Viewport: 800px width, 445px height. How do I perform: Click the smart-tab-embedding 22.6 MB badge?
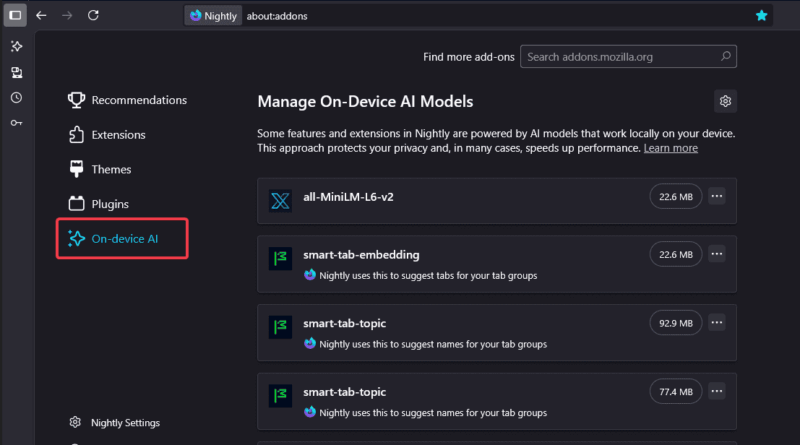point(676,254)
